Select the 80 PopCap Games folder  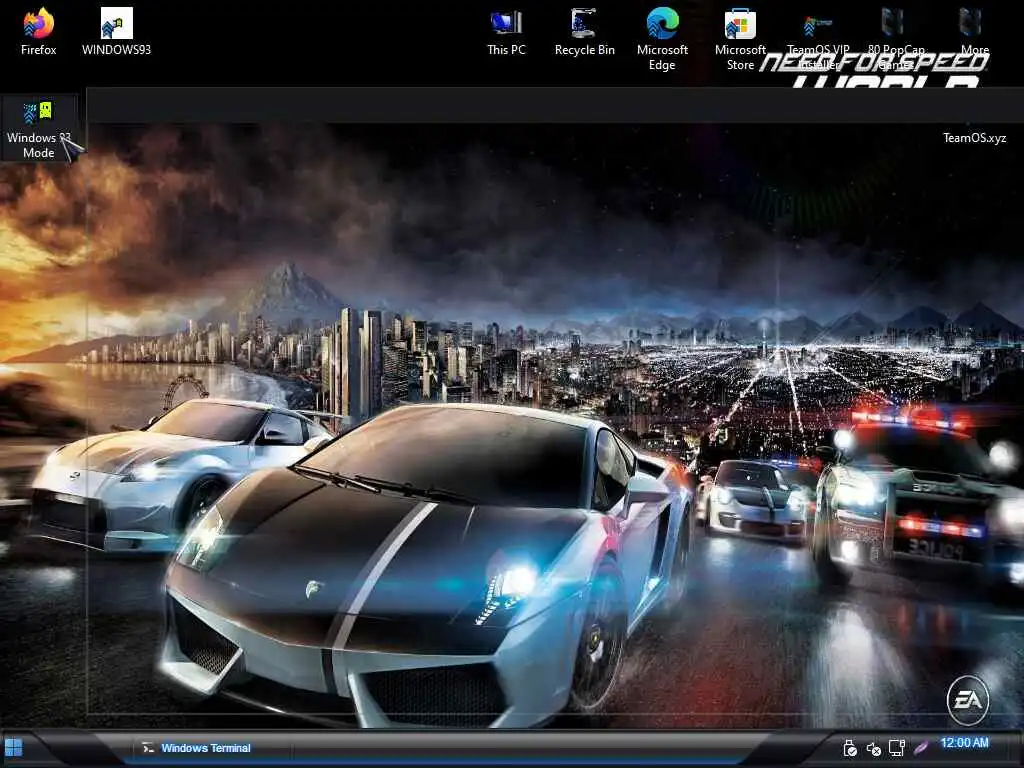pyautogui.click(x=896, y=39)
